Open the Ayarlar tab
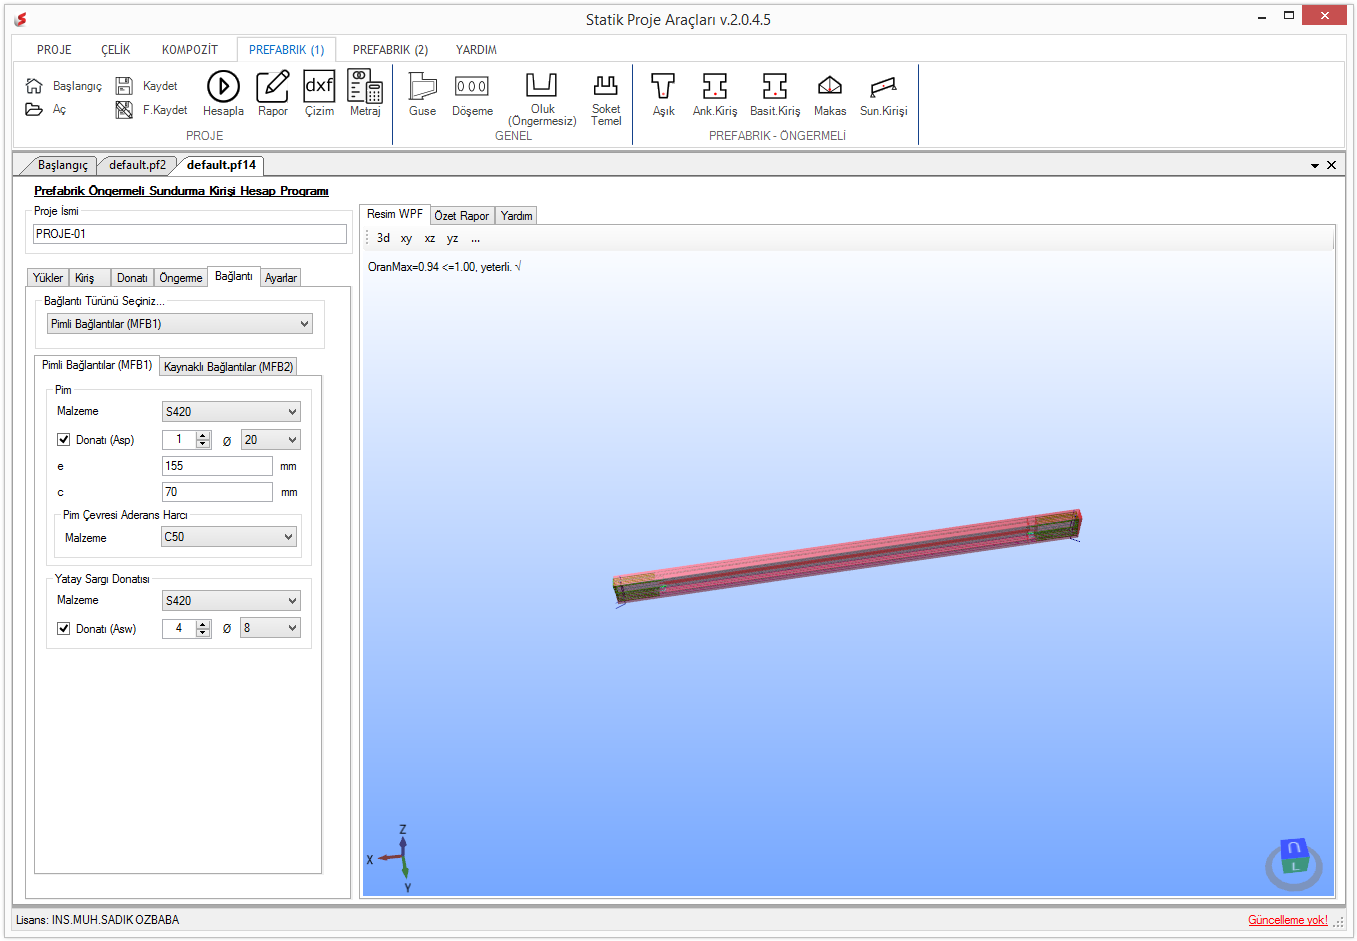1357x941 pixels. coord(281,278)
